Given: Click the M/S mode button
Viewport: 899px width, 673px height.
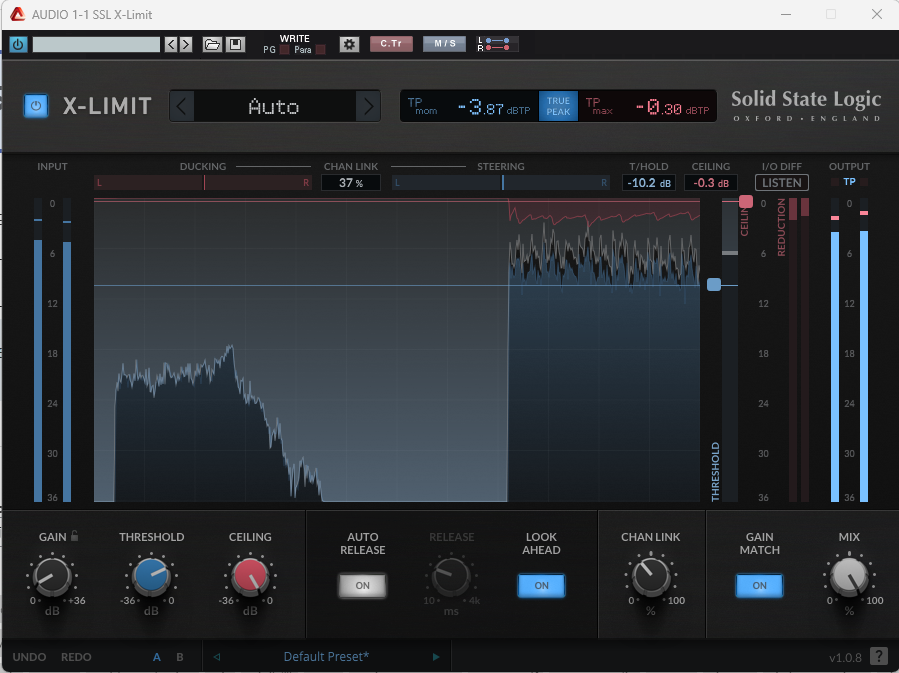Looking at the screenshot, I should click(x=444, y=44).
